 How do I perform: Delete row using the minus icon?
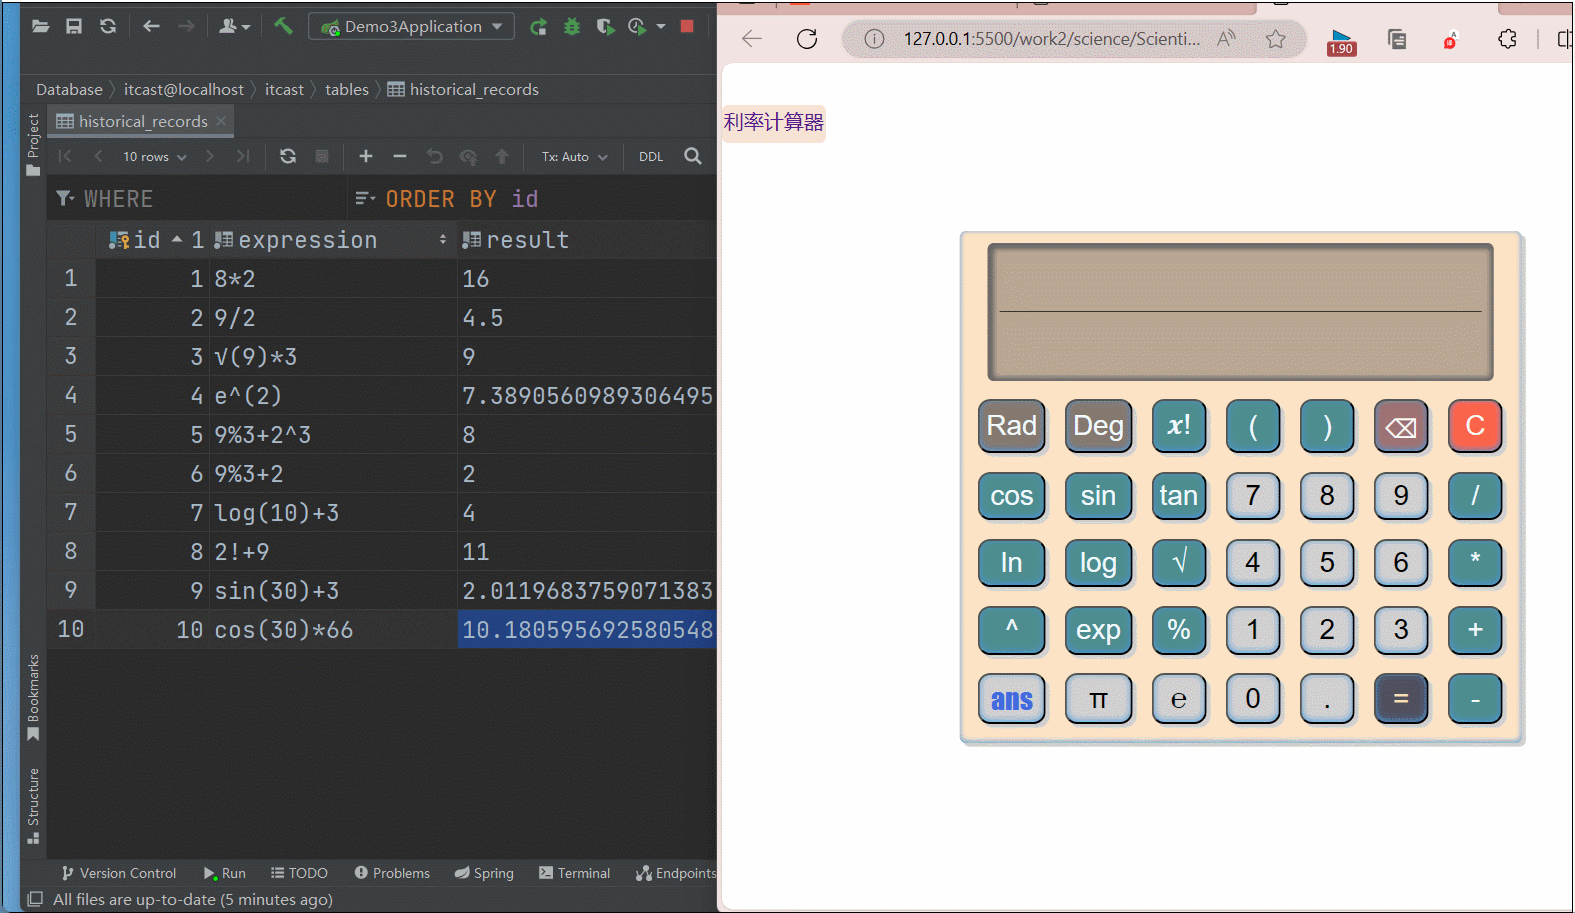click(400, 156)
